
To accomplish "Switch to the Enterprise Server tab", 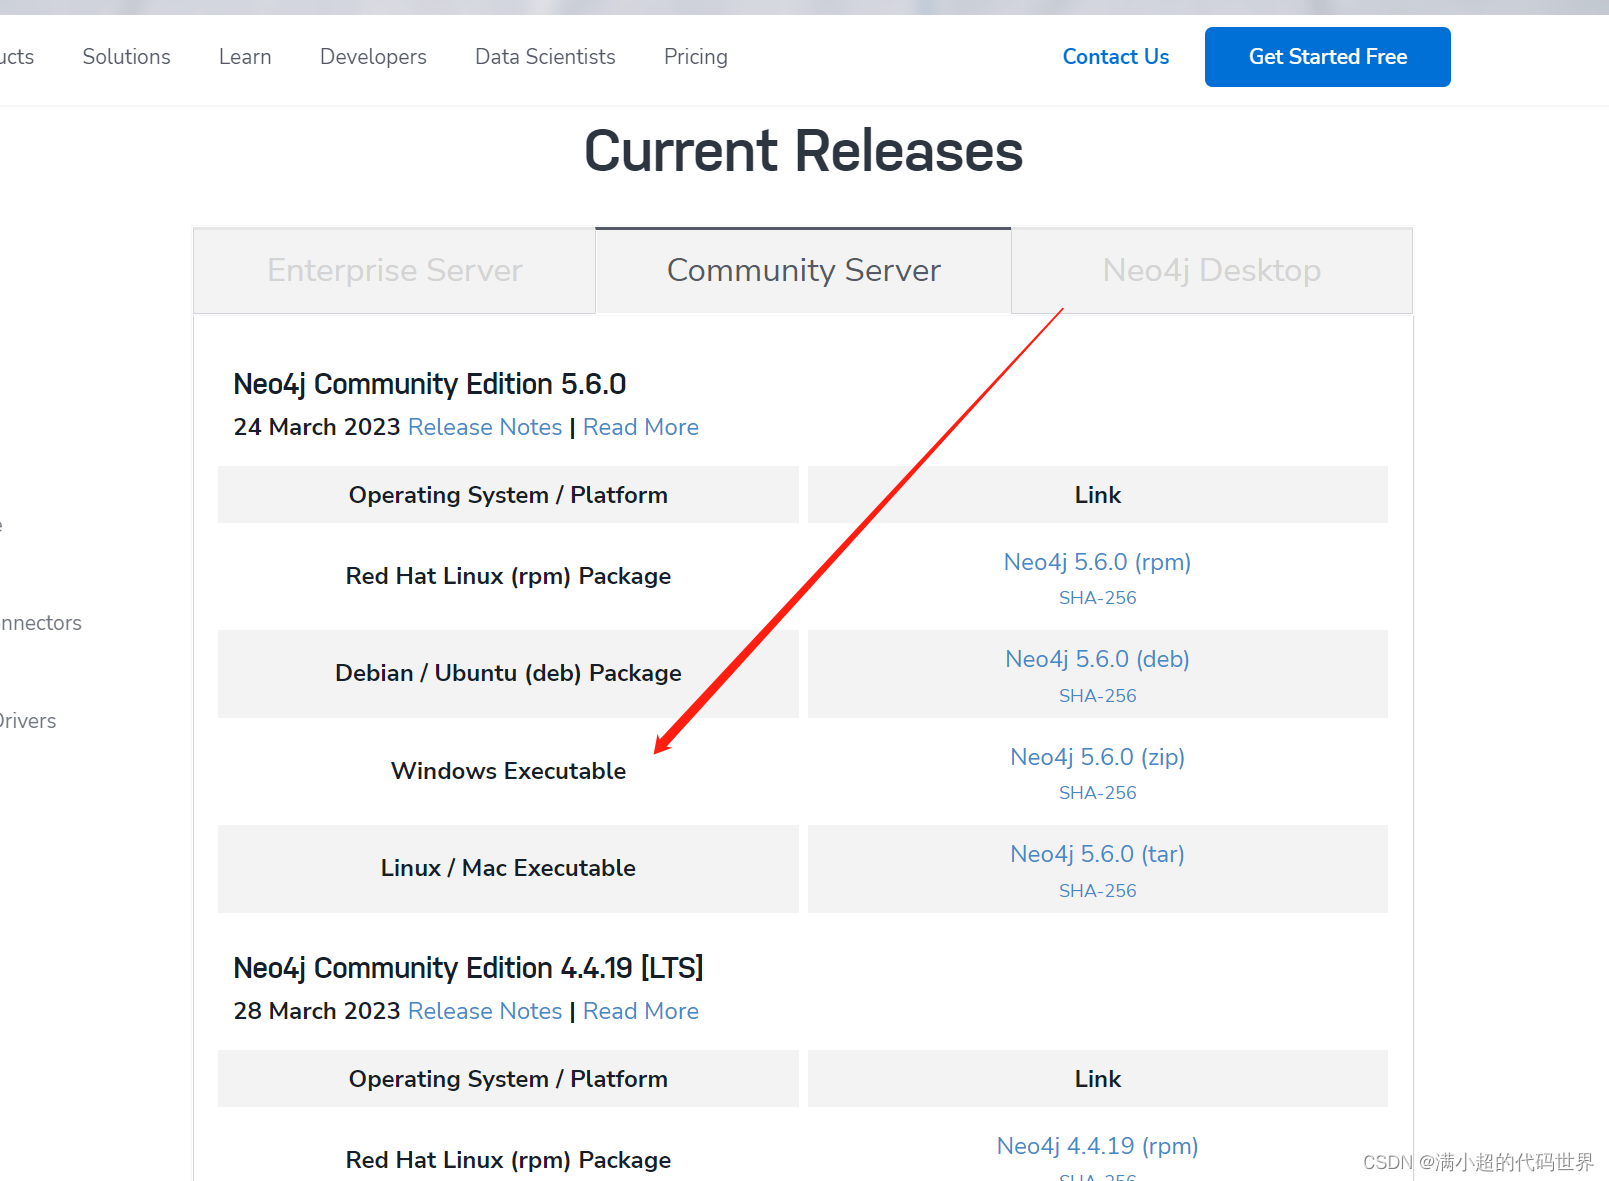I will pyautogui.click(x=395, y=270).
